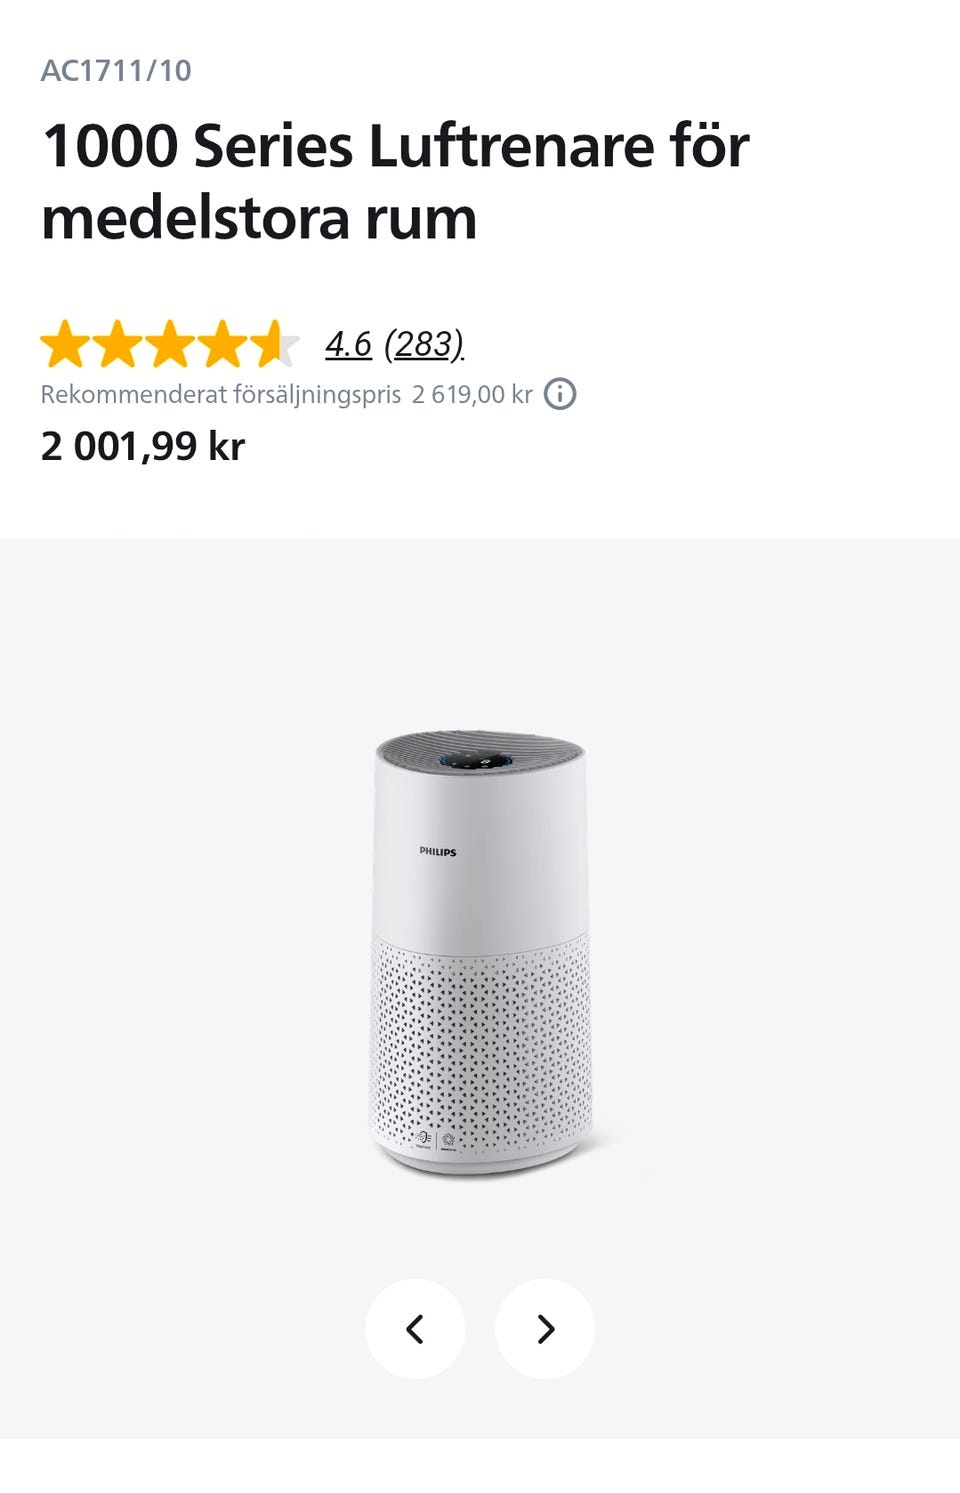Image resolution: width=960 pixels, height=1493 pixels.
Task: Click the second yellow rating star
Action: 117,344
